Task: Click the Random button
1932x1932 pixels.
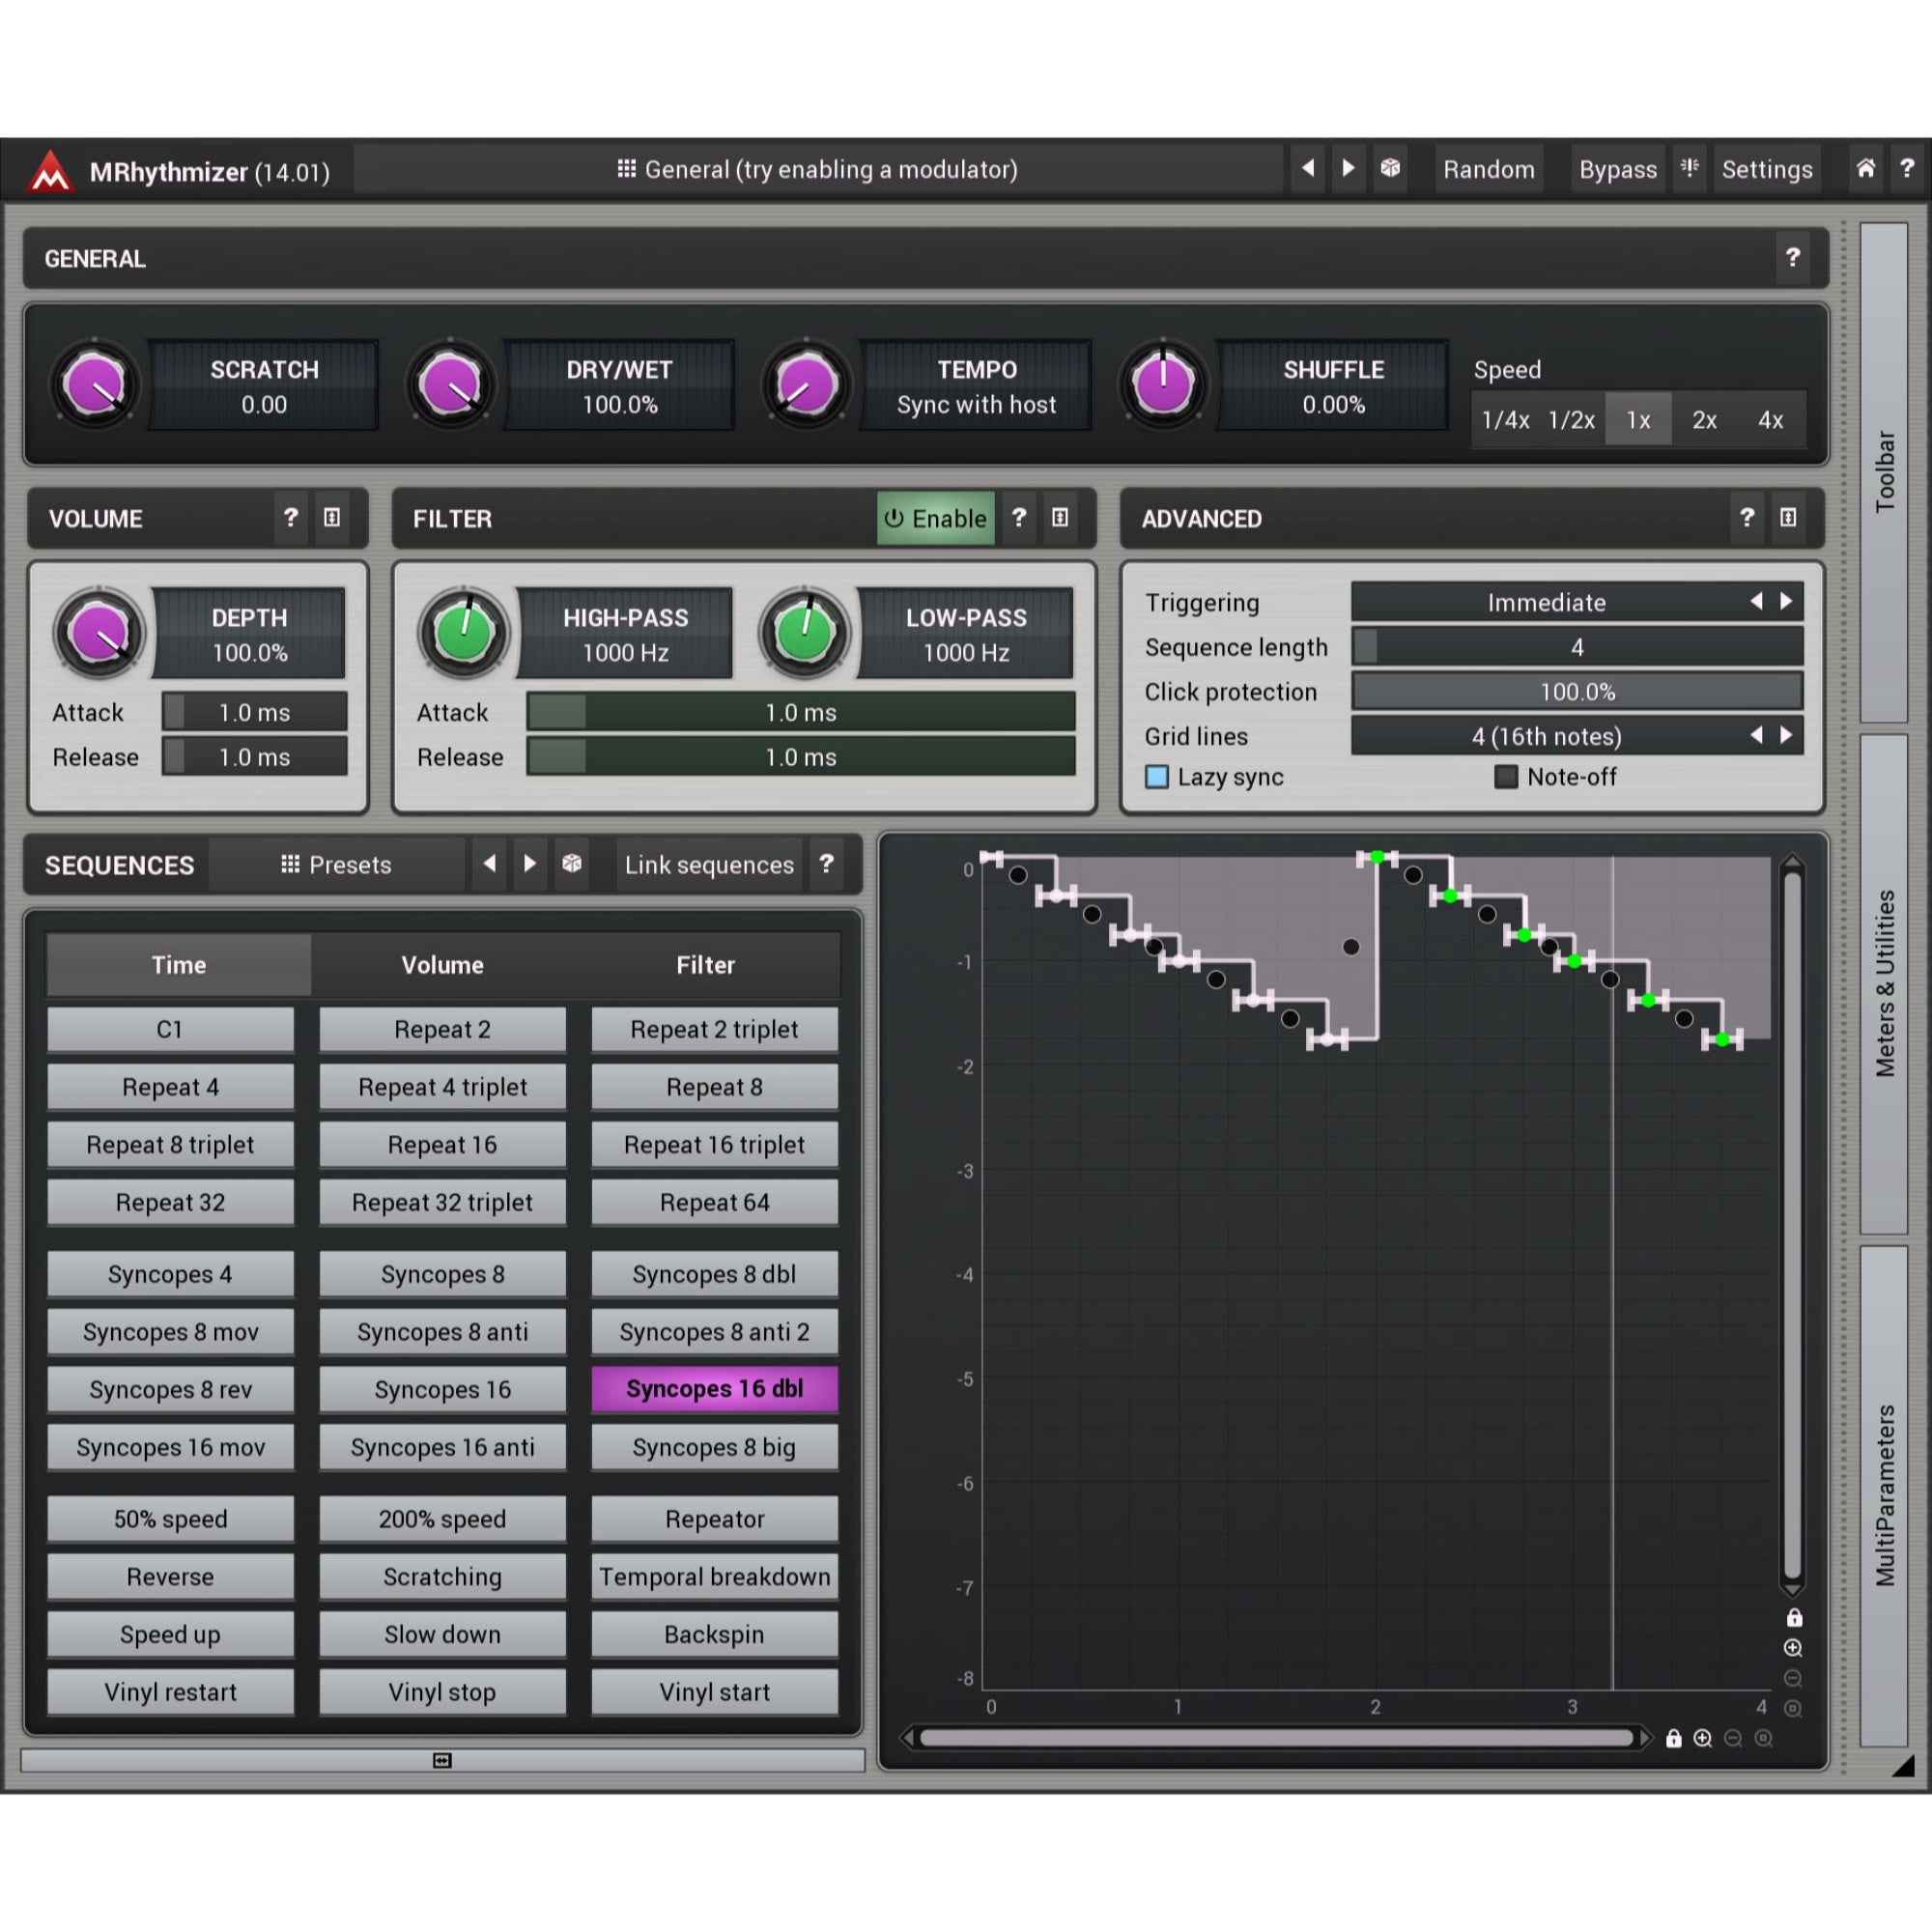Action: click(x=1488, y=169)
